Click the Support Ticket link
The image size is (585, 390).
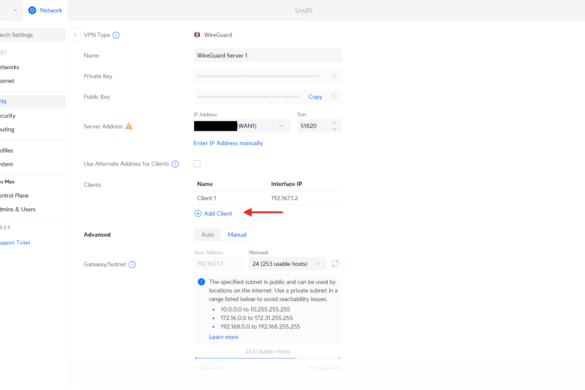(x=15, y=243)
